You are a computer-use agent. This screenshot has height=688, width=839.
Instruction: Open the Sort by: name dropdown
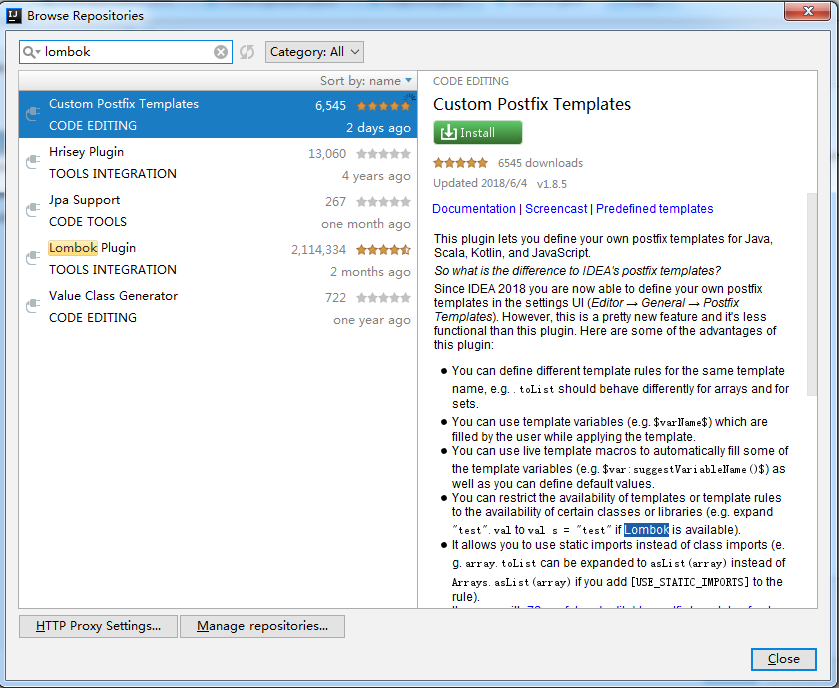pyautogui.click(x=366, y=81)
